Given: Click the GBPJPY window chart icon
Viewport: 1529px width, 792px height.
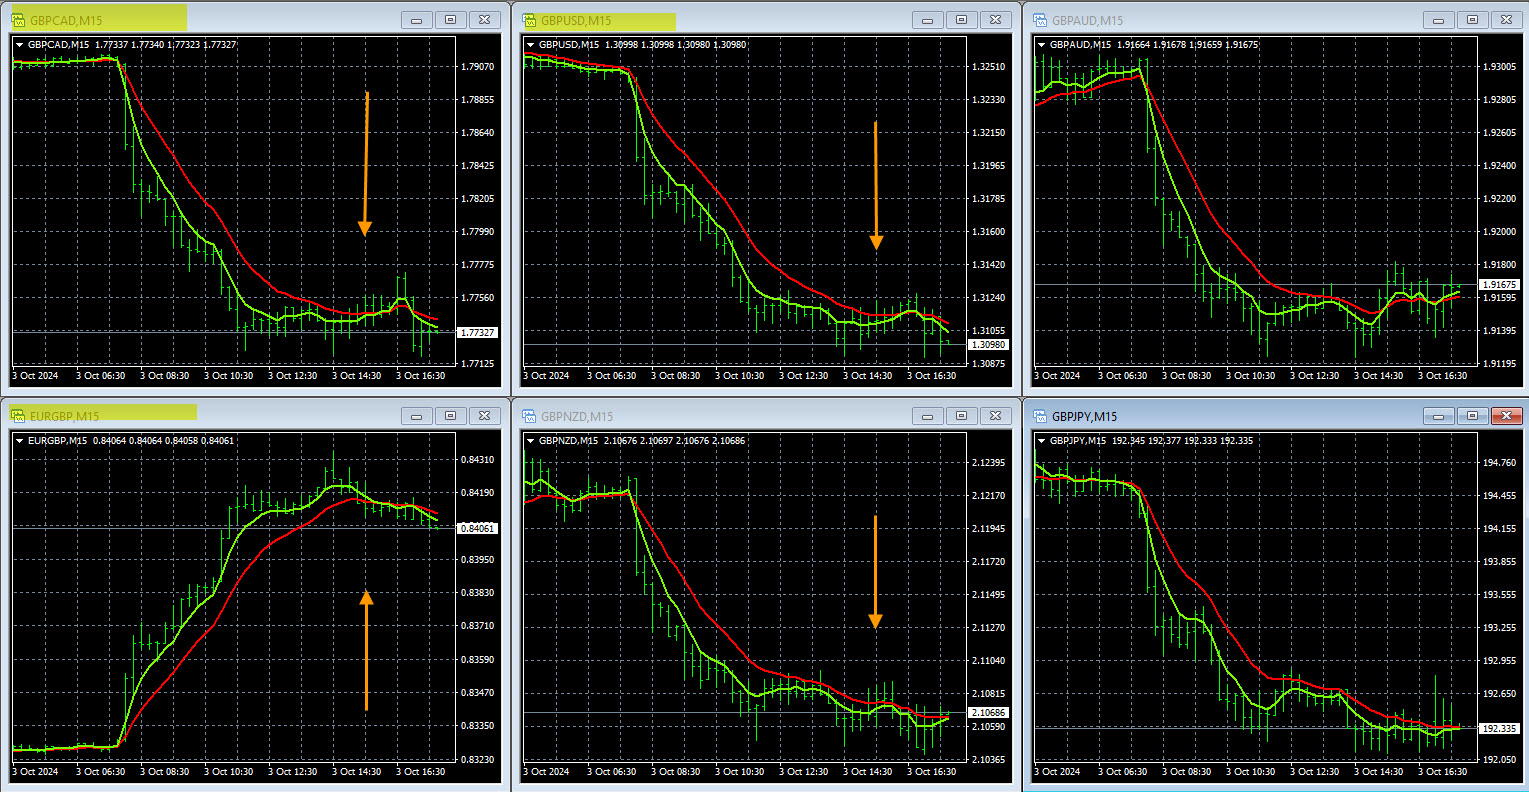Looking at the screenshot, I should tap(1040, 416).
